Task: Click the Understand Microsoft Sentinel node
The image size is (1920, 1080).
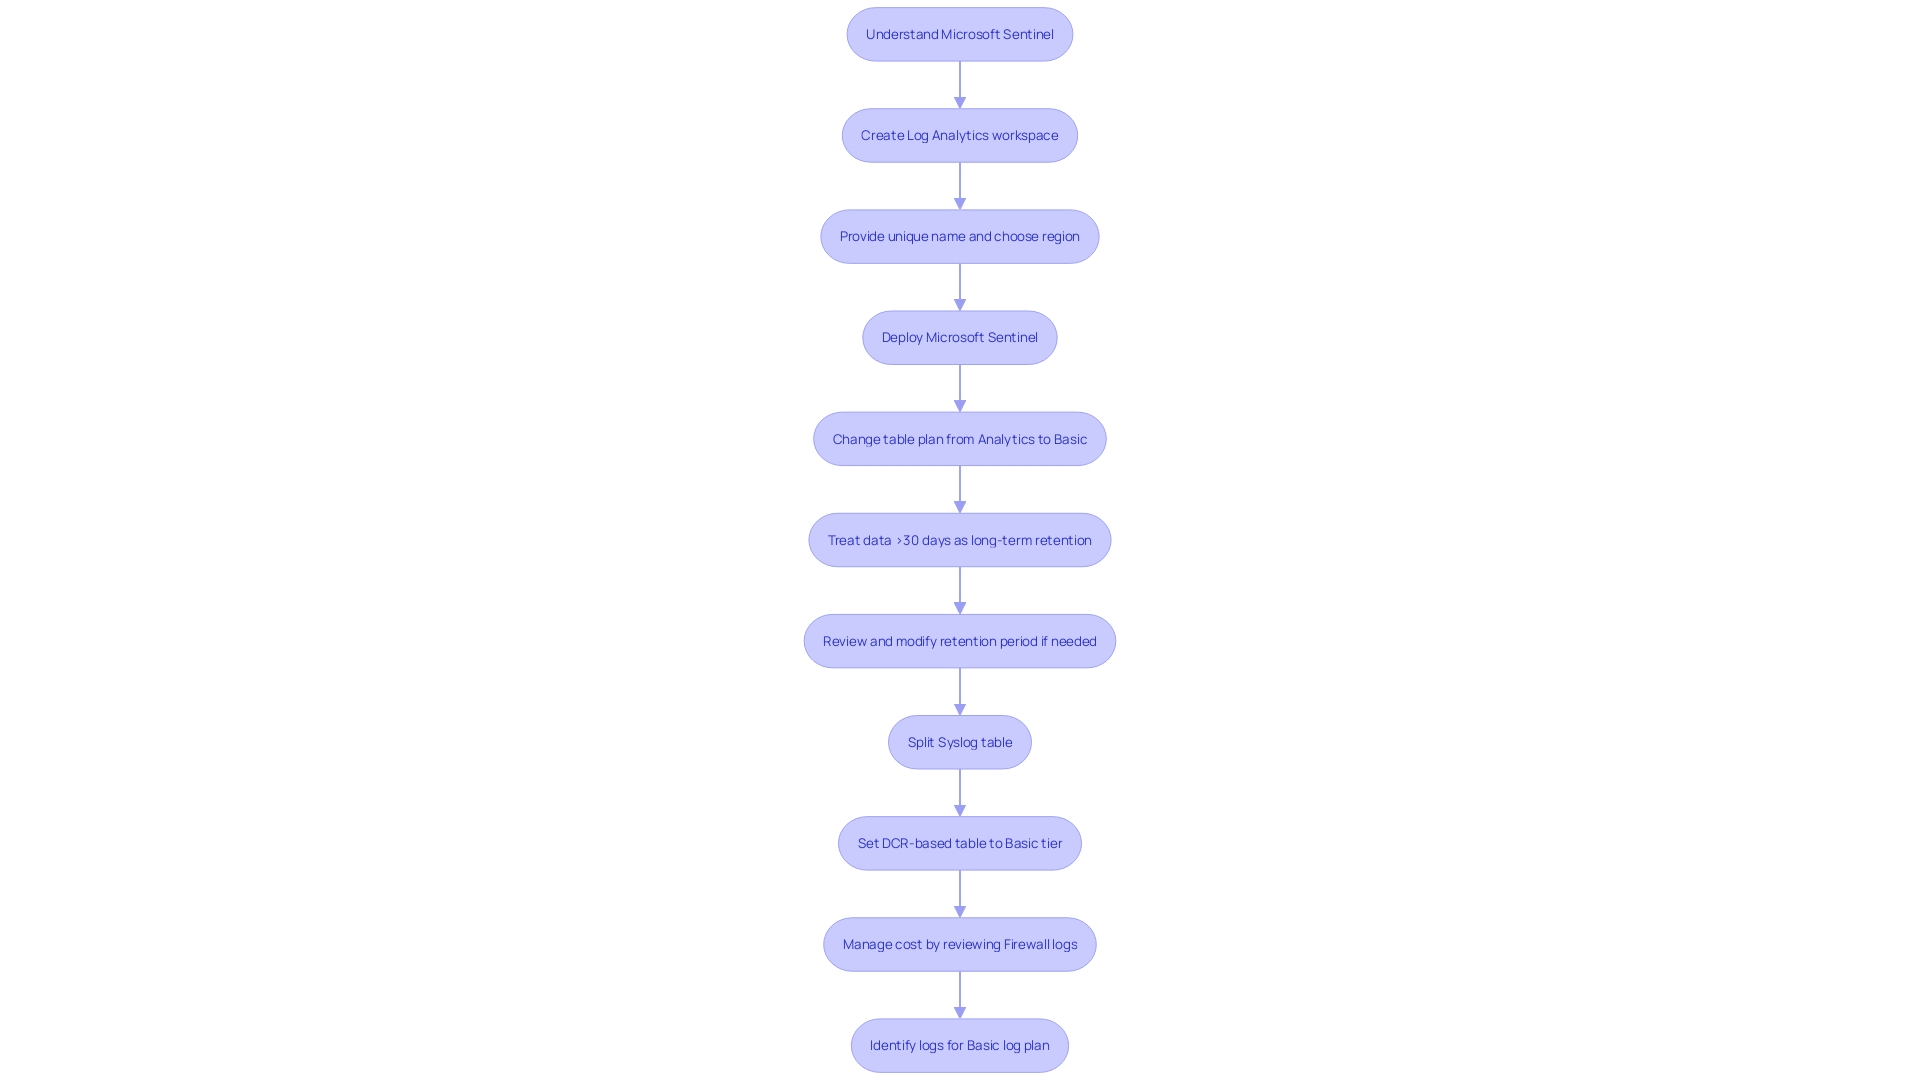Action: (960, 34)
